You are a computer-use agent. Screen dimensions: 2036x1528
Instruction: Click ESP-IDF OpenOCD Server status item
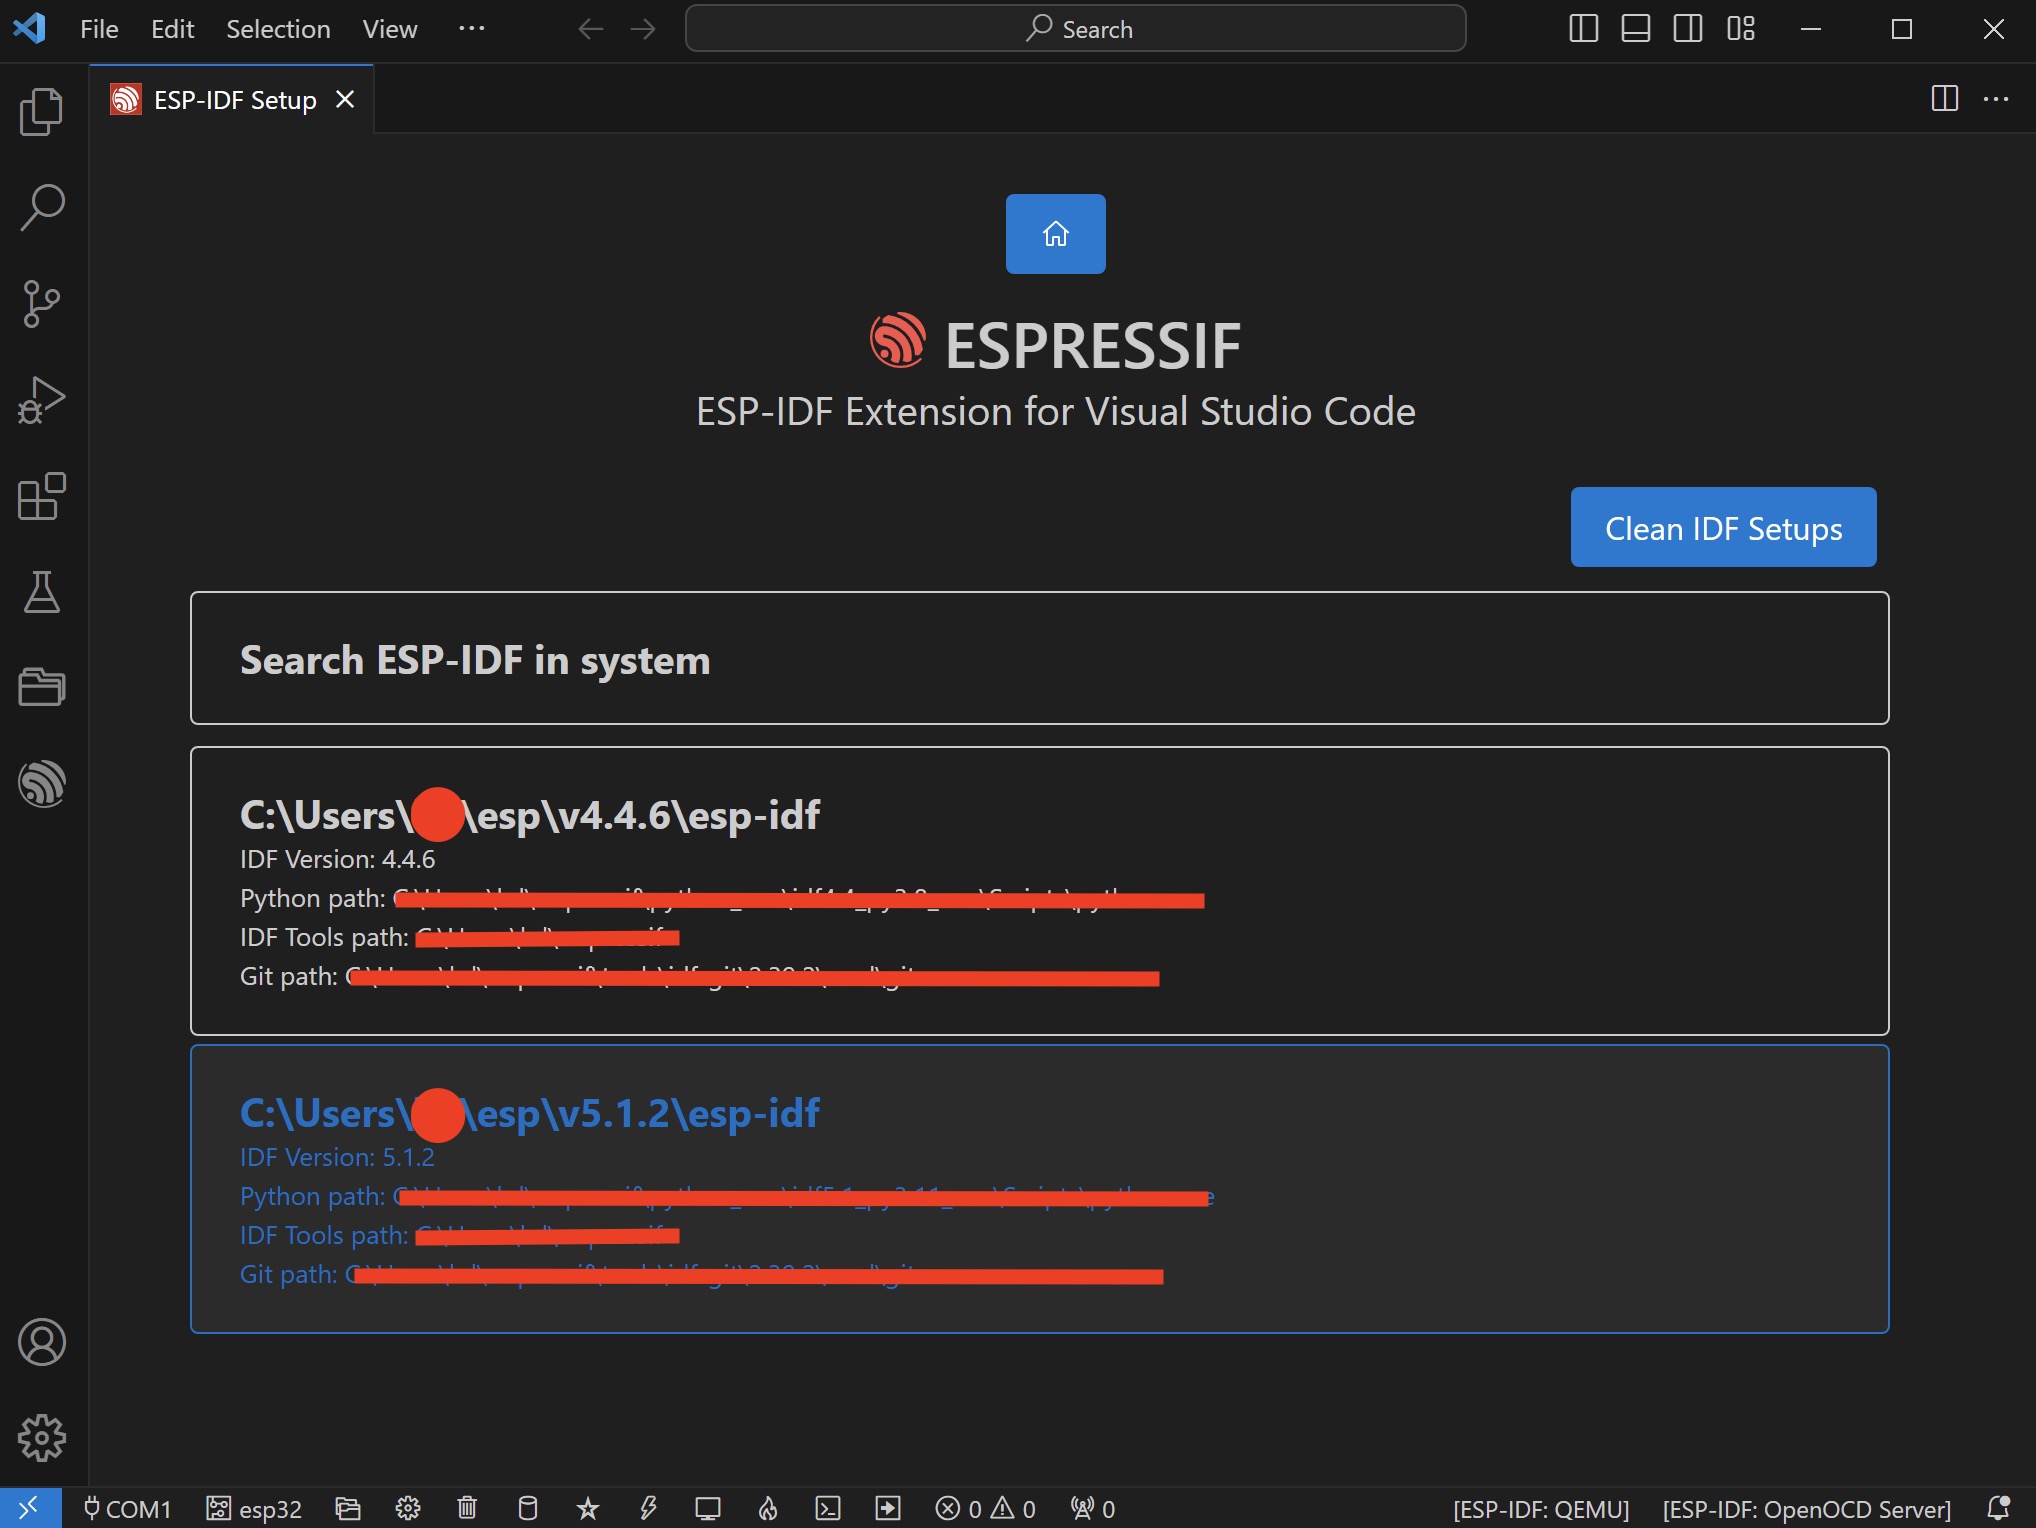coord(1806,1508)
